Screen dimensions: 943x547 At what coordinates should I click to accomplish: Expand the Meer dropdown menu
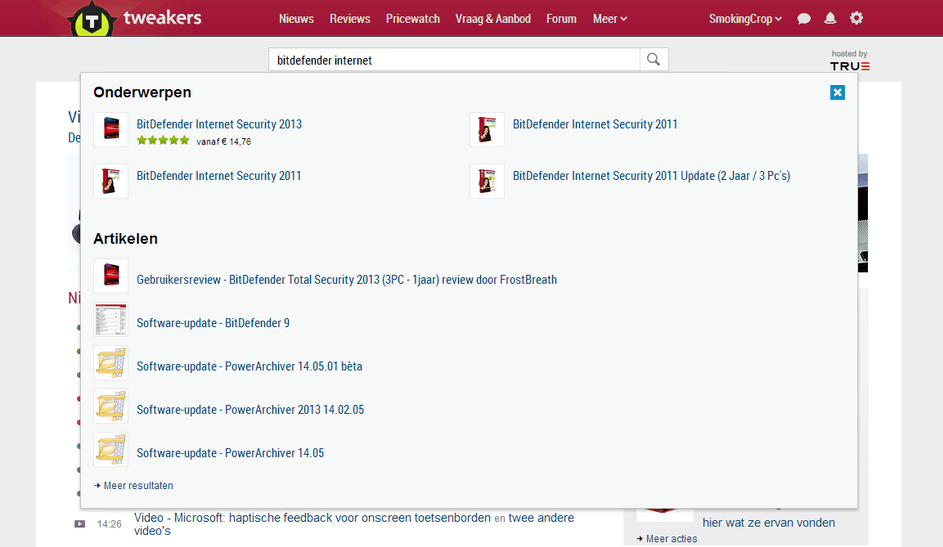610,19
